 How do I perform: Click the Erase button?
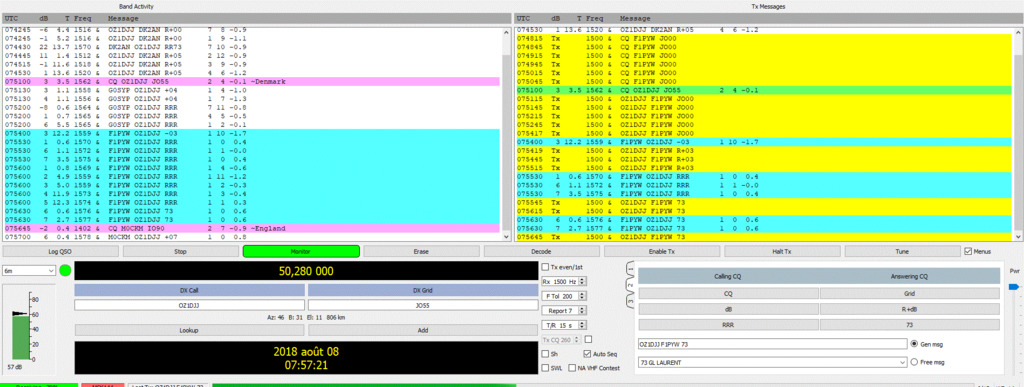(x=421, y=251)
